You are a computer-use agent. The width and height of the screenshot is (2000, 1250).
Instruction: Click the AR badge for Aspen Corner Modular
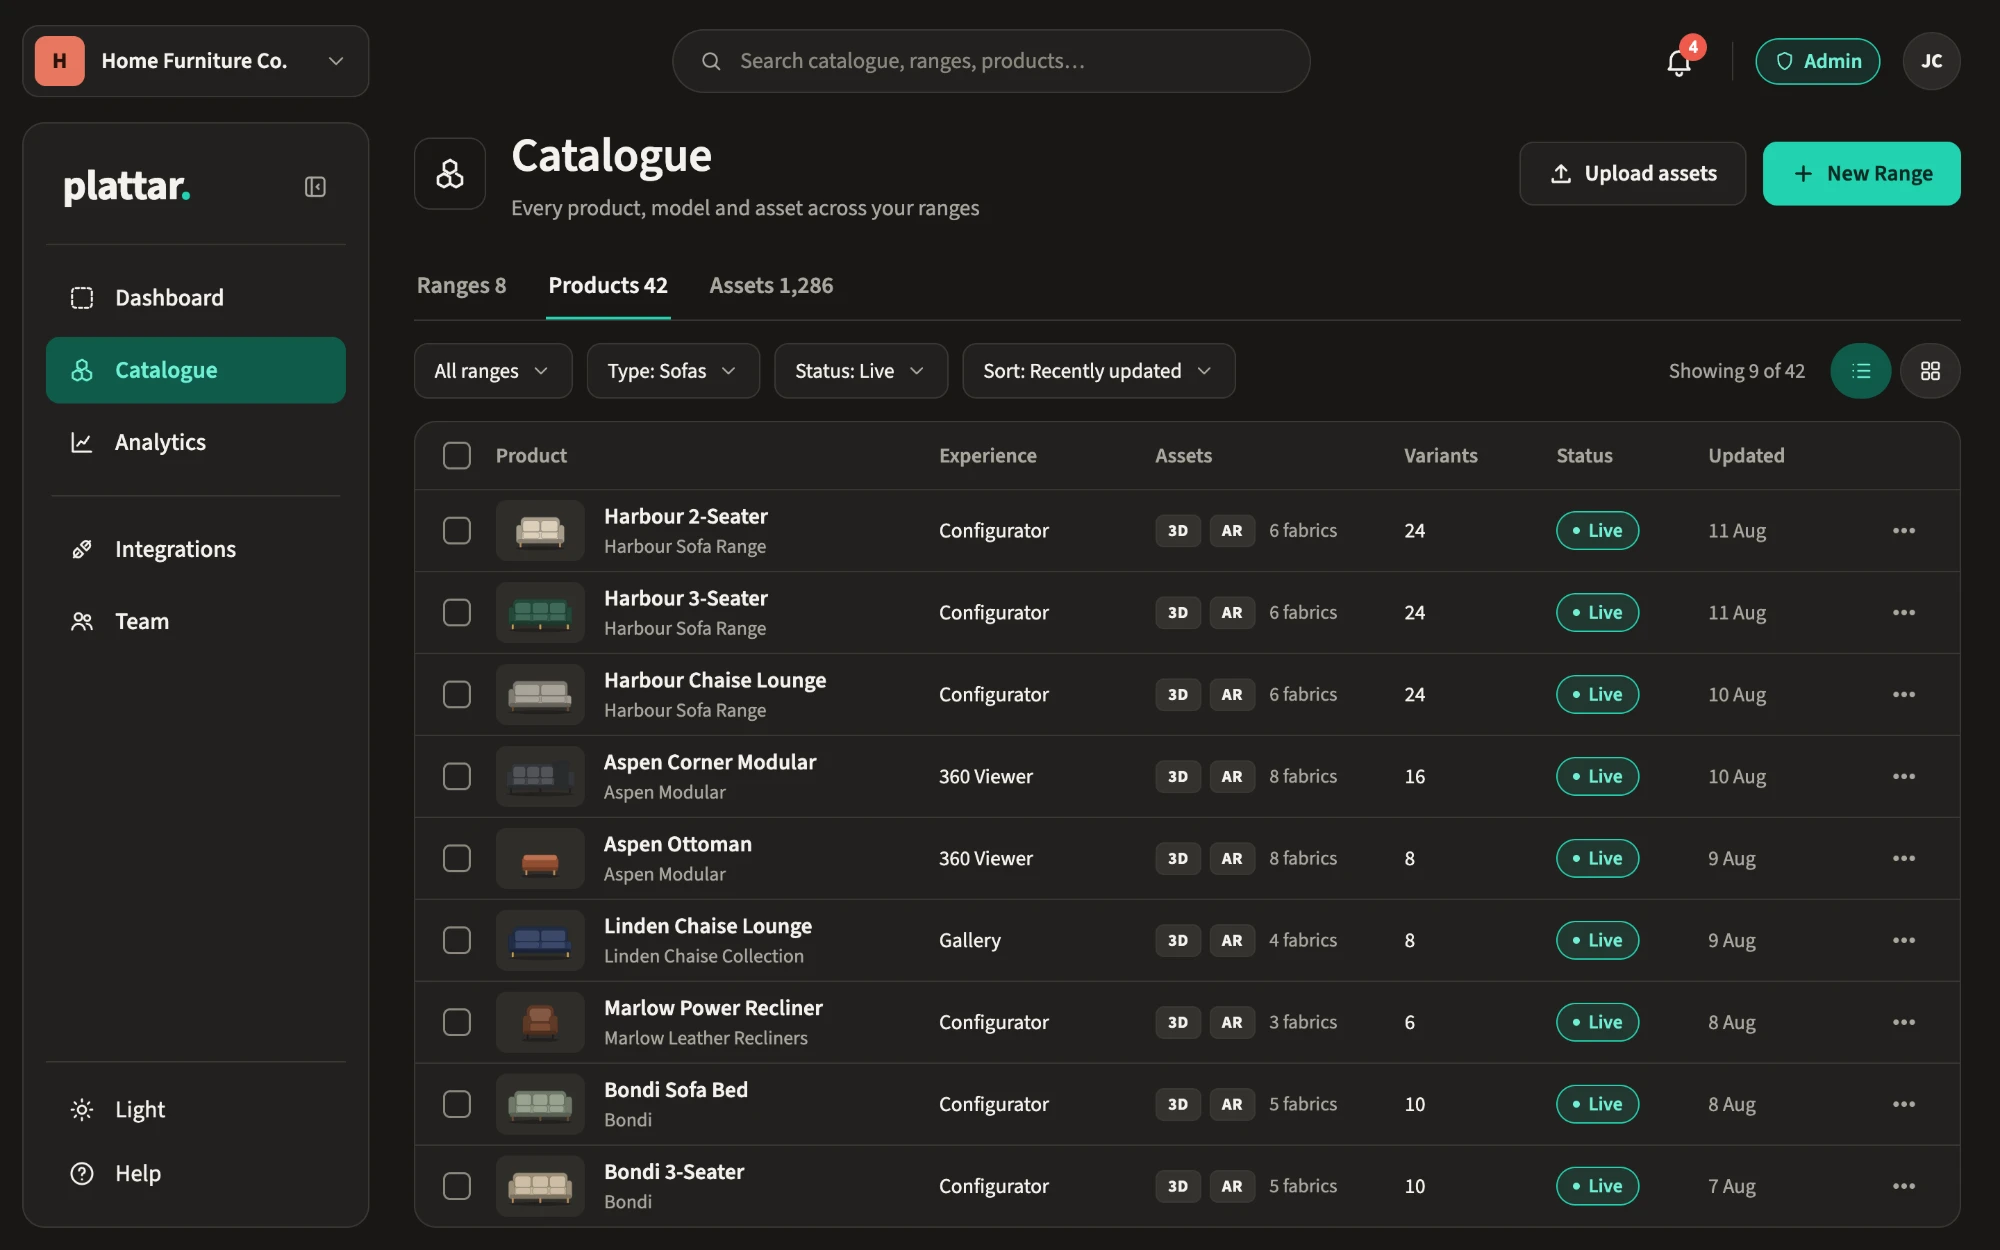[1232, 777]
